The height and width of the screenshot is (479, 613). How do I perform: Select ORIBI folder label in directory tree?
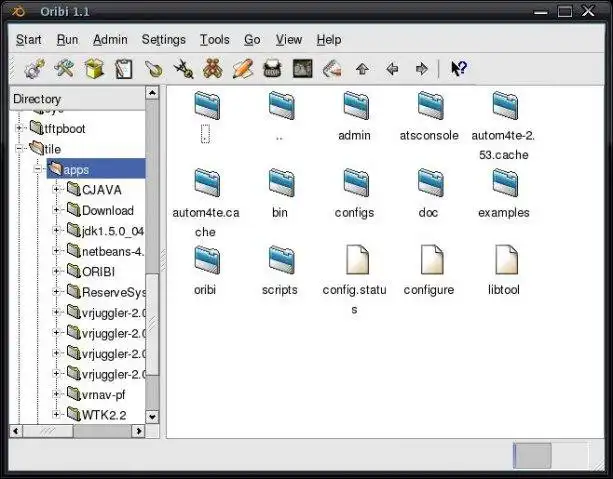click(x=99, y=272)
